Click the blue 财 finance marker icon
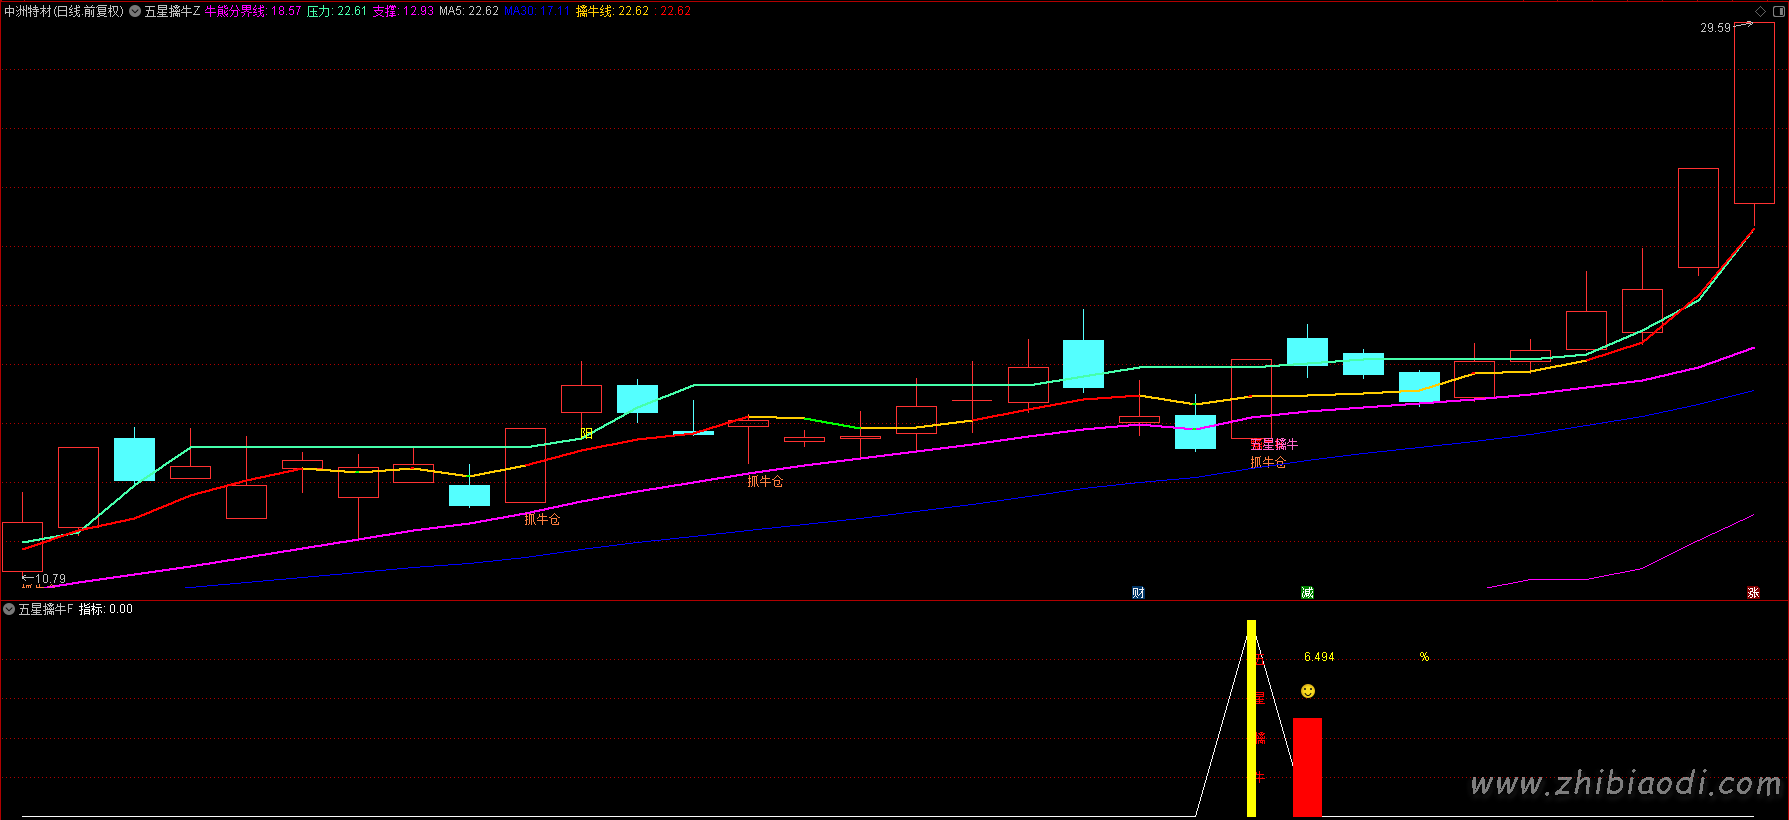The height and width of the screenshot is (820, 1789). click(x=1138, y=593)
